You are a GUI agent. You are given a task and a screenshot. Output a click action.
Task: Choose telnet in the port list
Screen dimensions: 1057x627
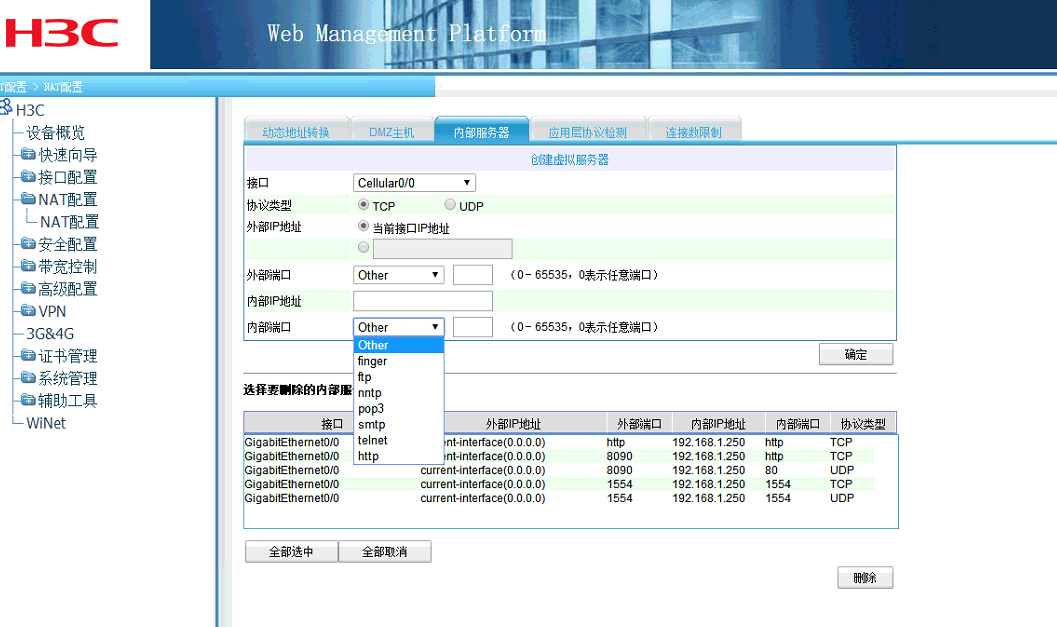tap(398, 440)
